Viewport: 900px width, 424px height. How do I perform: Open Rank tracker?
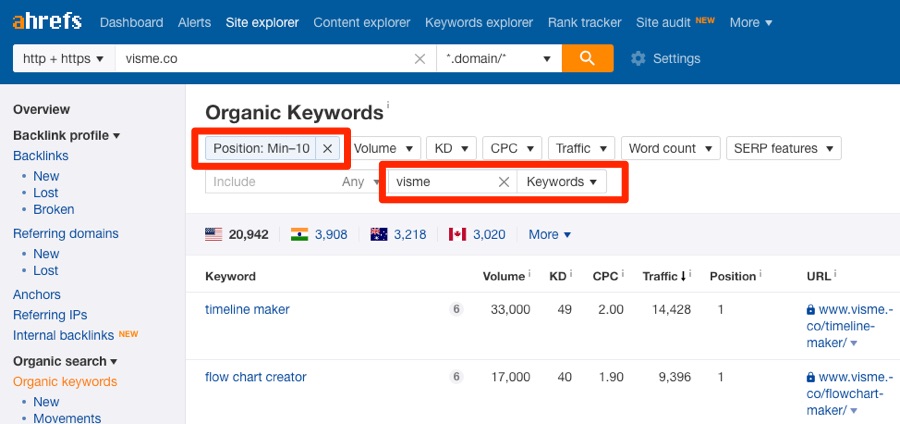point(584,22)
